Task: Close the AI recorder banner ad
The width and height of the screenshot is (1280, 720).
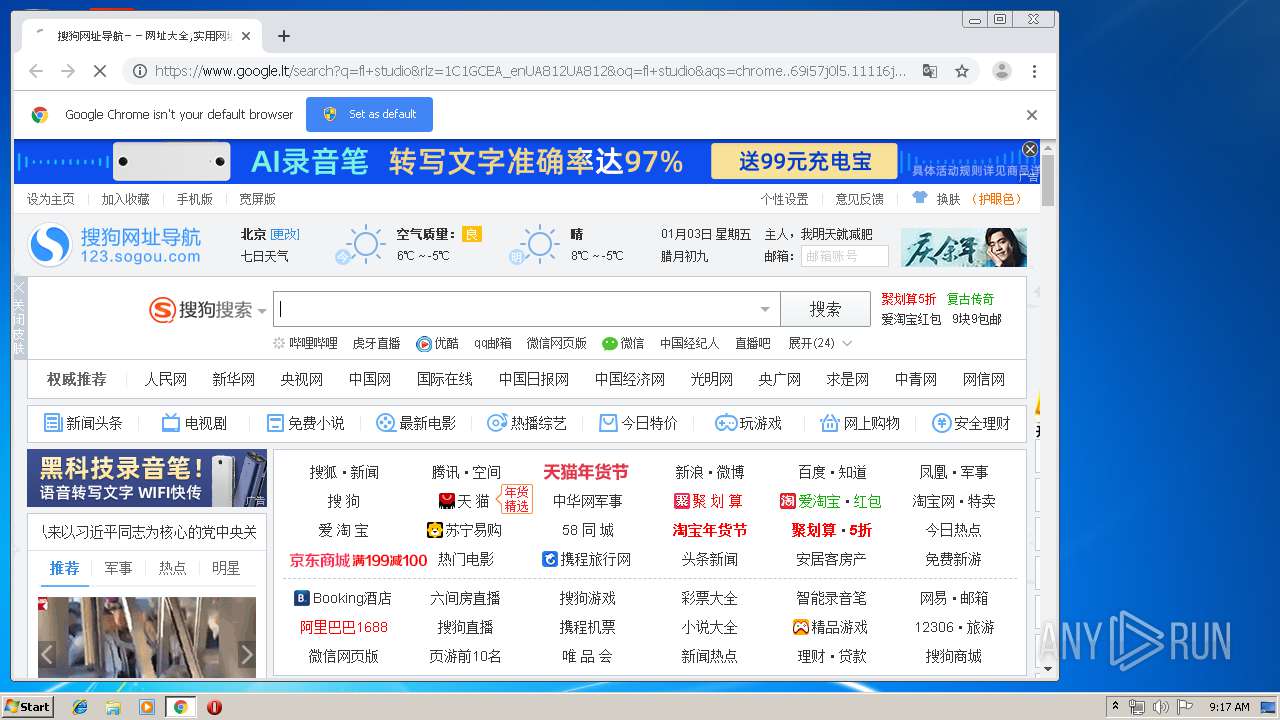Action: click(1030, 149)
